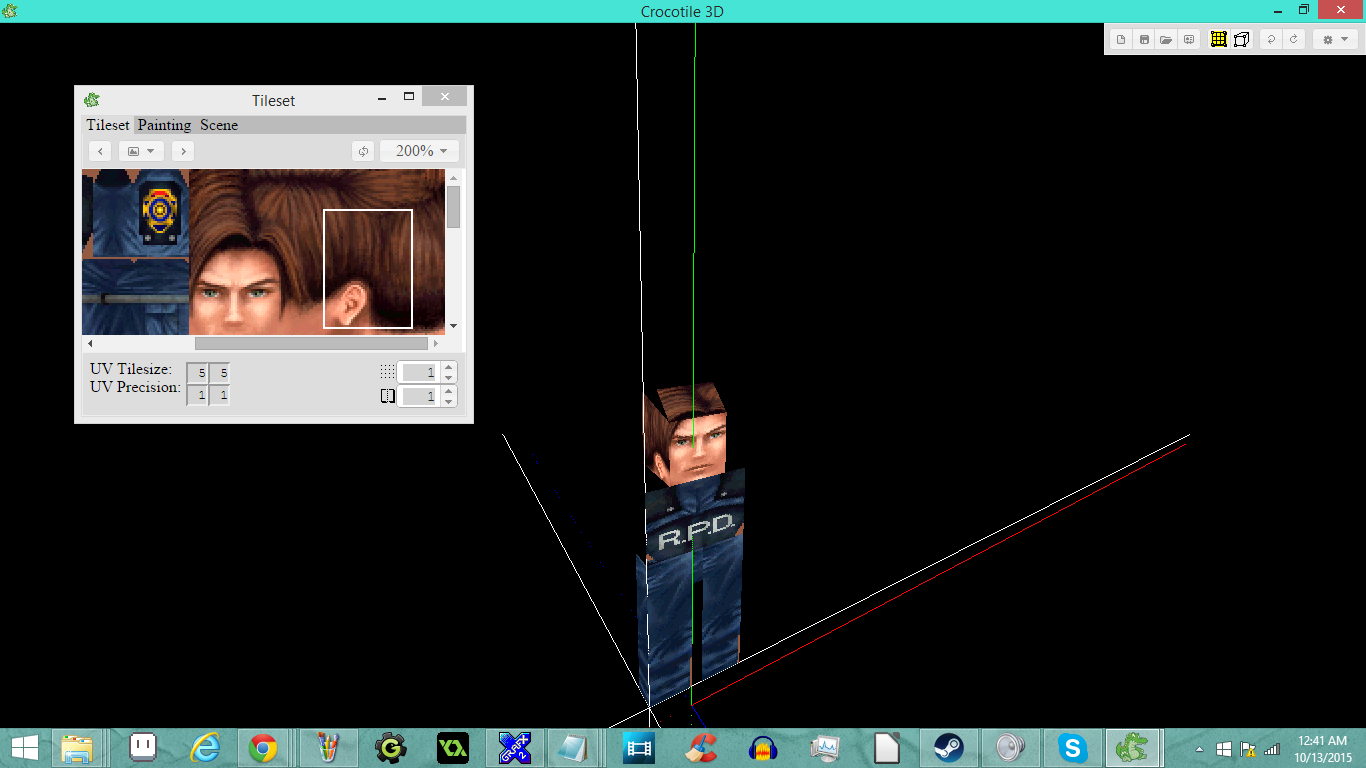1366x768 pixels.
Task: Open the tileset image dropdown
Action: pos(141,151)
